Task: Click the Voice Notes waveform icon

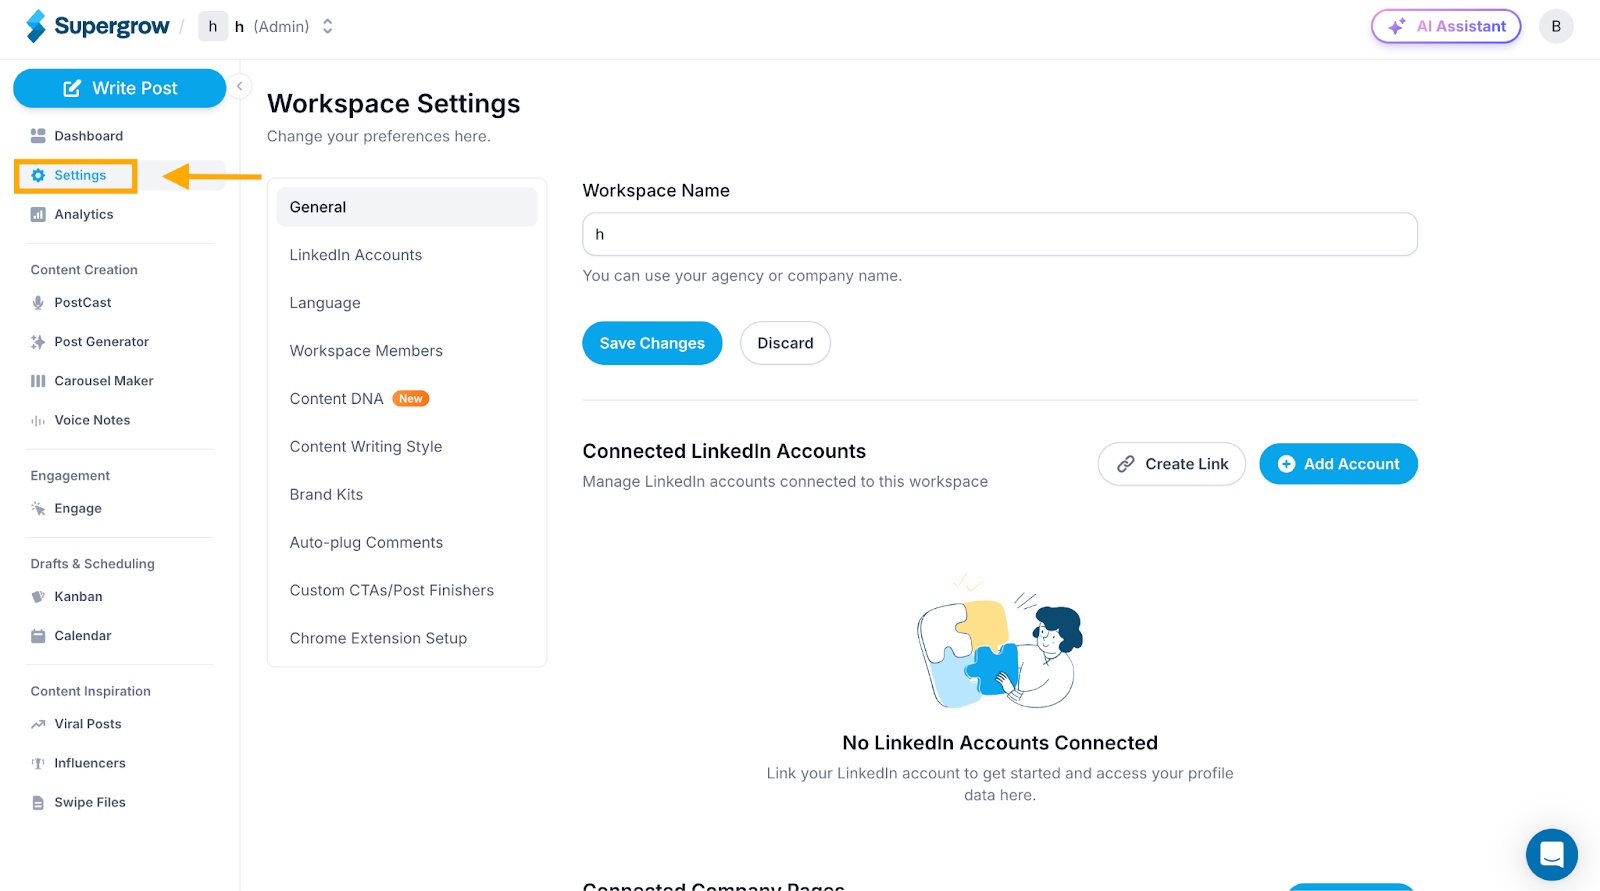Action: (38, 421)
